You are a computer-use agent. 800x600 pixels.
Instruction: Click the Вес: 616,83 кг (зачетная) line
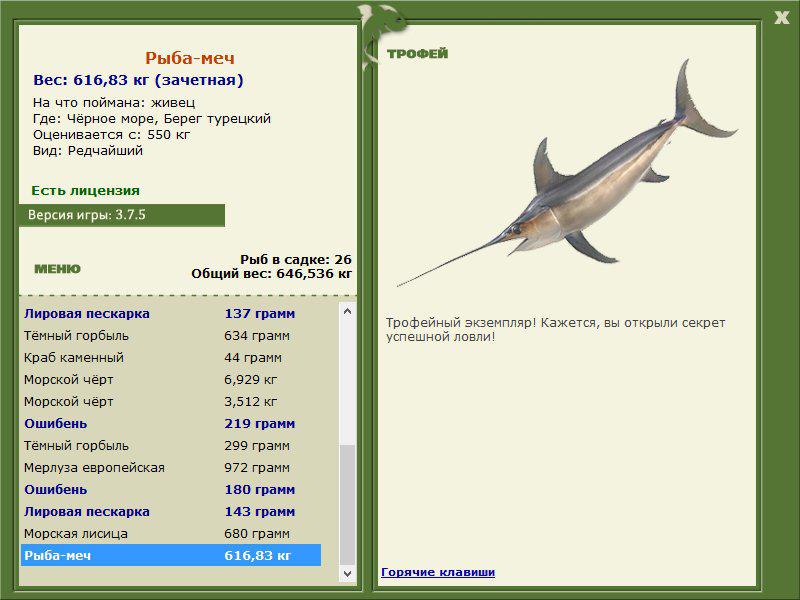tap(138, 80)
